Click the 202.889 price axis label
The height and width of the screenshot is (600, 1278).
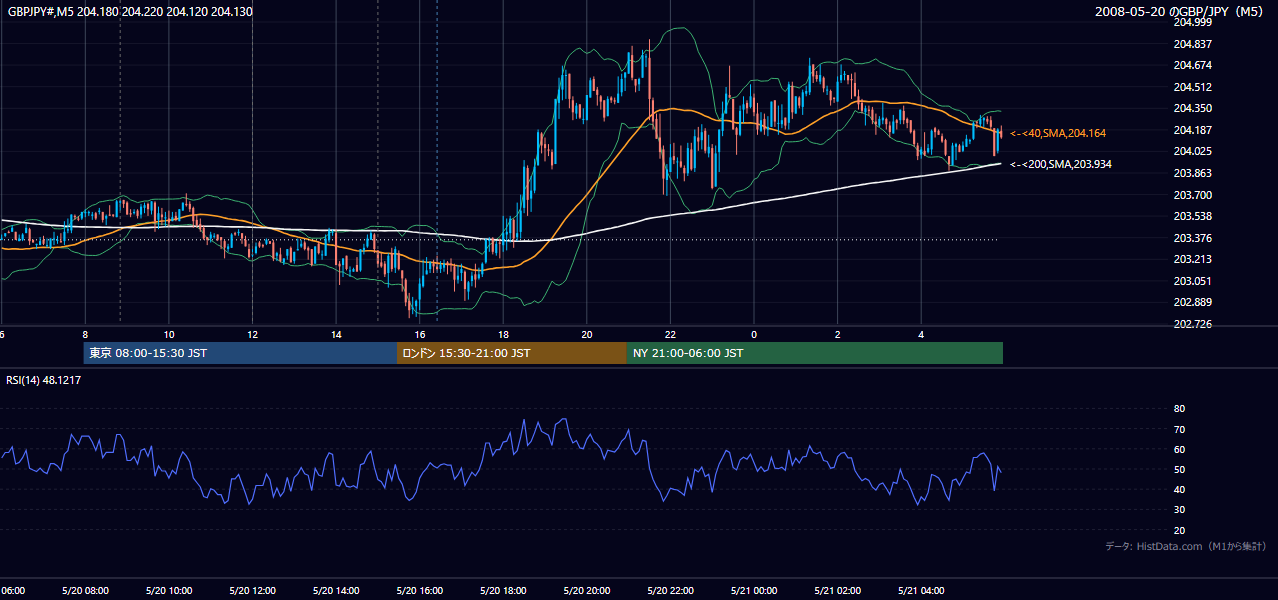pyautogui.click(x=1192, y=302)
